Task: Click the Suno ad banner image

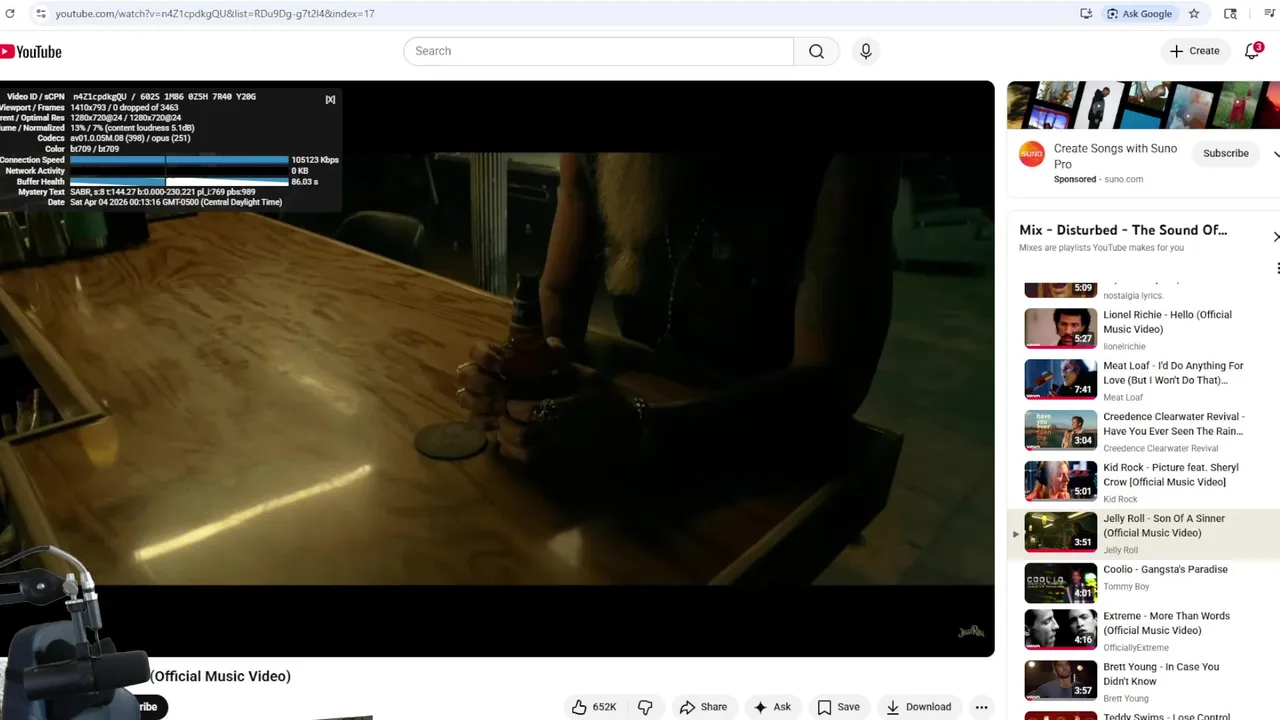Action: tap(1143, 106)
